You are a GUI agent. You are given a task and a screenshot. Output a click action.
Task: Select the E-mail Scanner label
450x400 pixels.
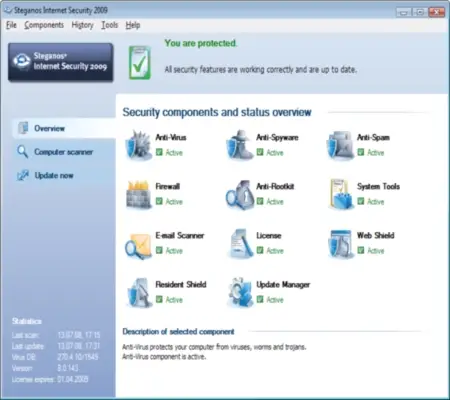click(180, 235)
